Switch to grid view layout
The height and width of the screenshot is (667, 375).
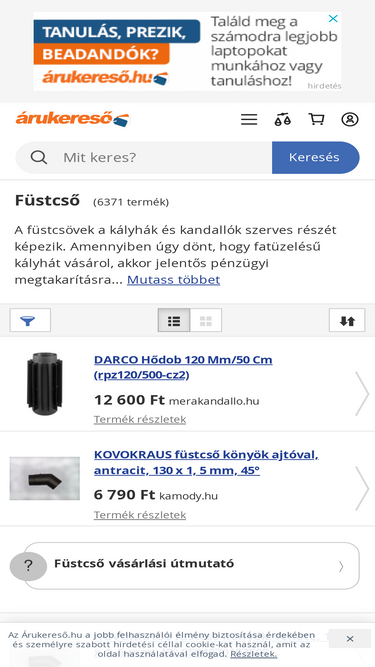[206, 320]
